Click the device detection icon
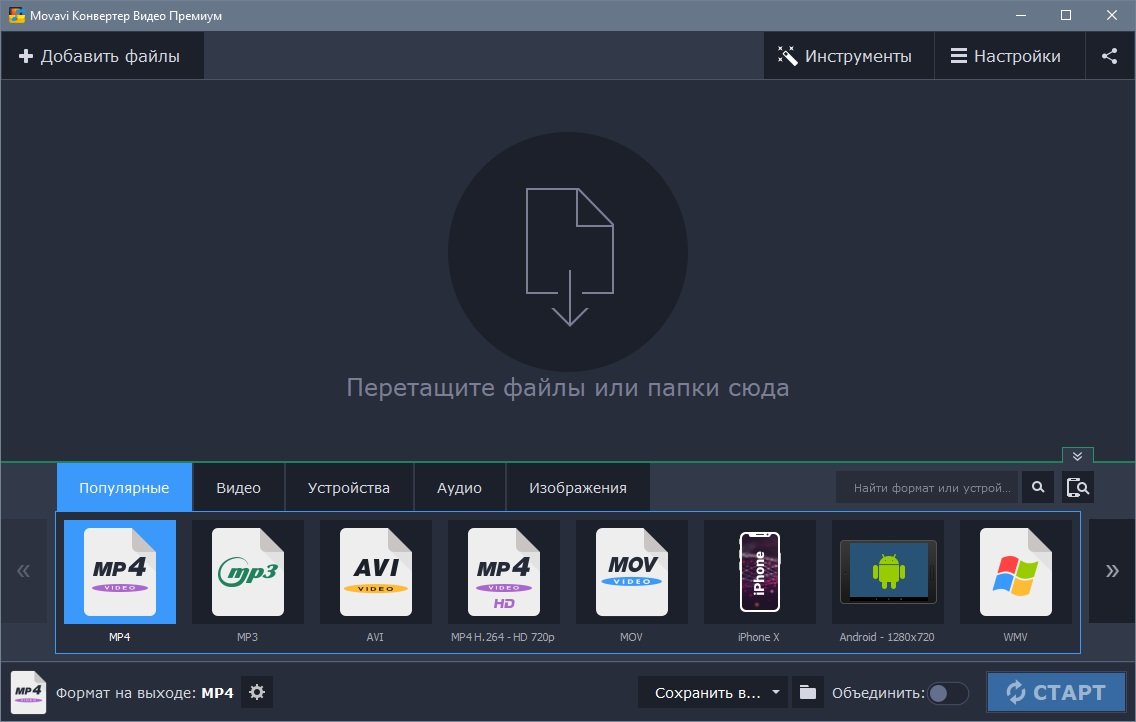 1077,488
